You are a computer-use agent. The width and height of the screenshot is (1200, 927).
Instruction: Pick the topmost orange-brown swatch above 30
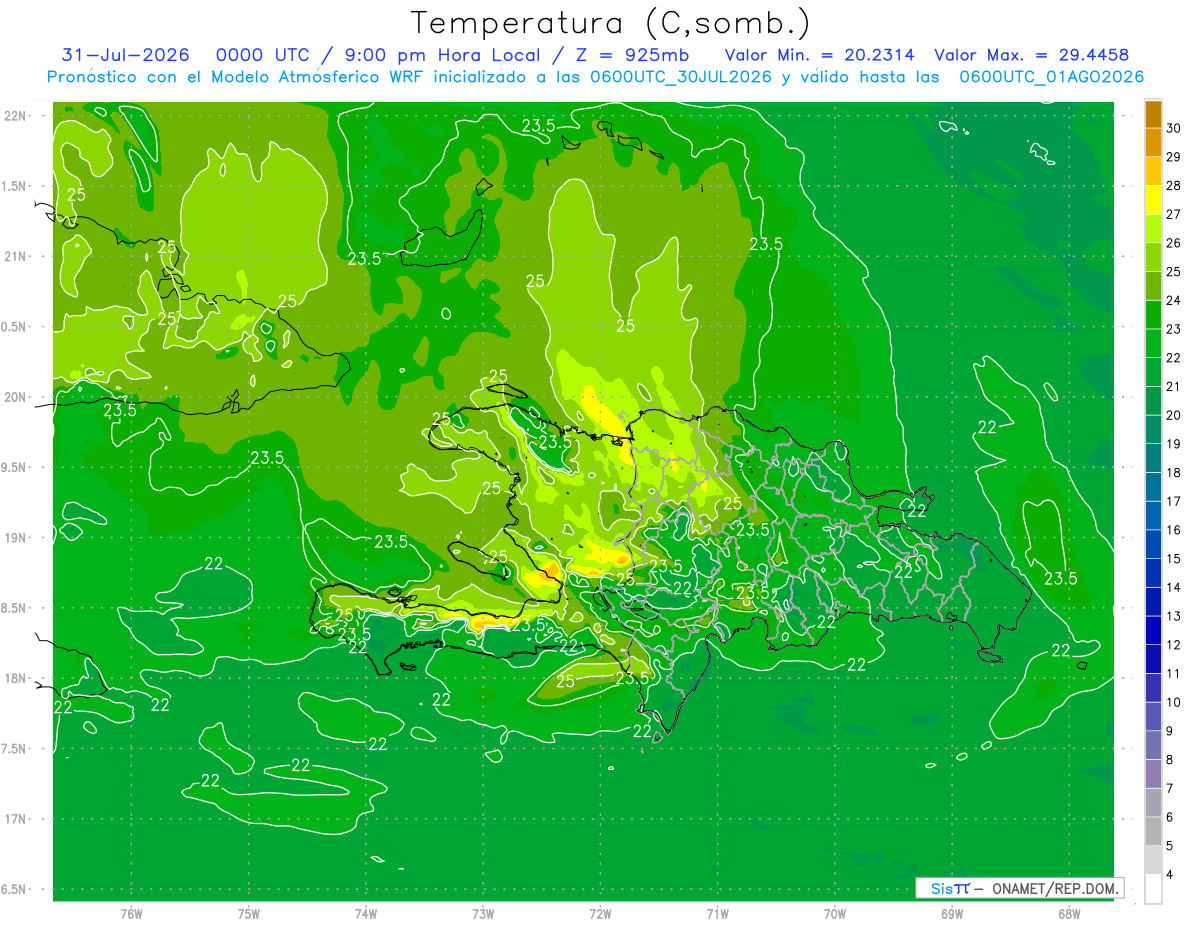click(x=1154, y=114)
